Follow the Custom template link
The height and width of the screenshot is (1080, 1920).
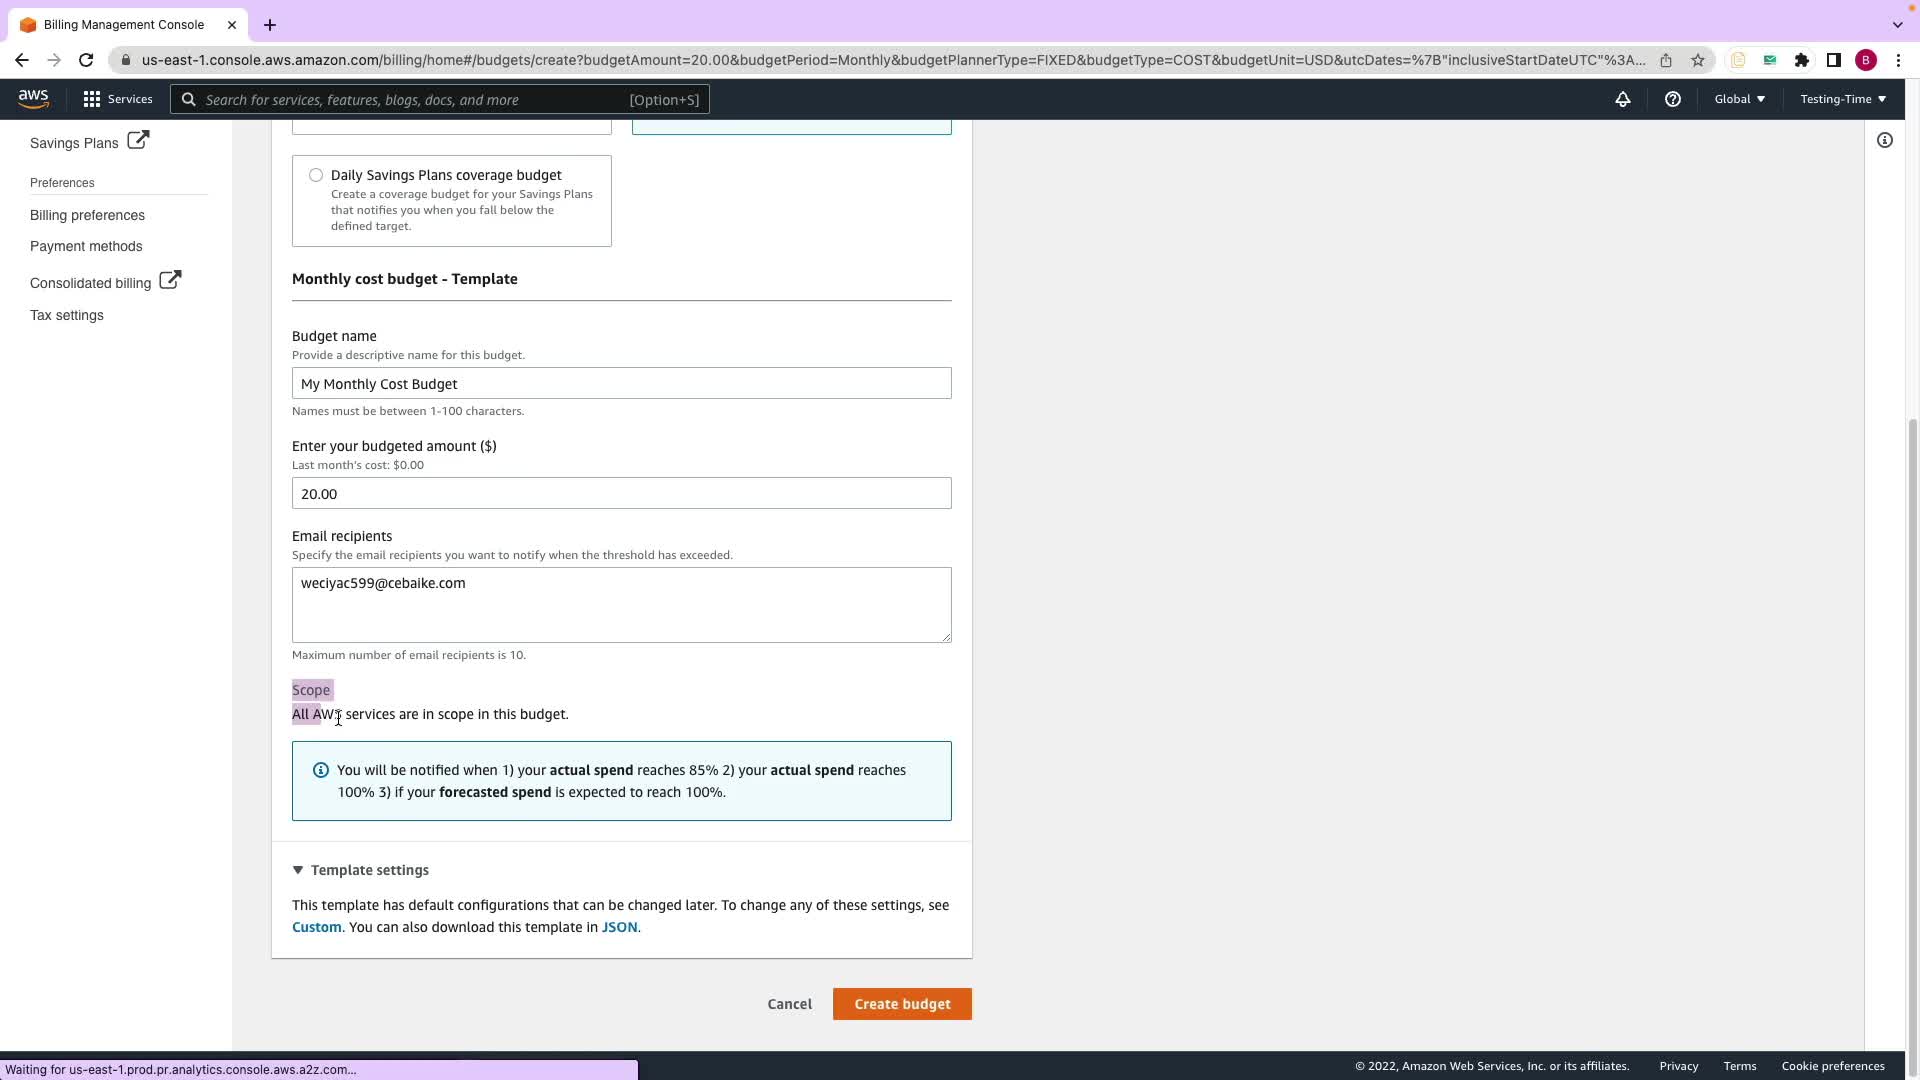316,927
